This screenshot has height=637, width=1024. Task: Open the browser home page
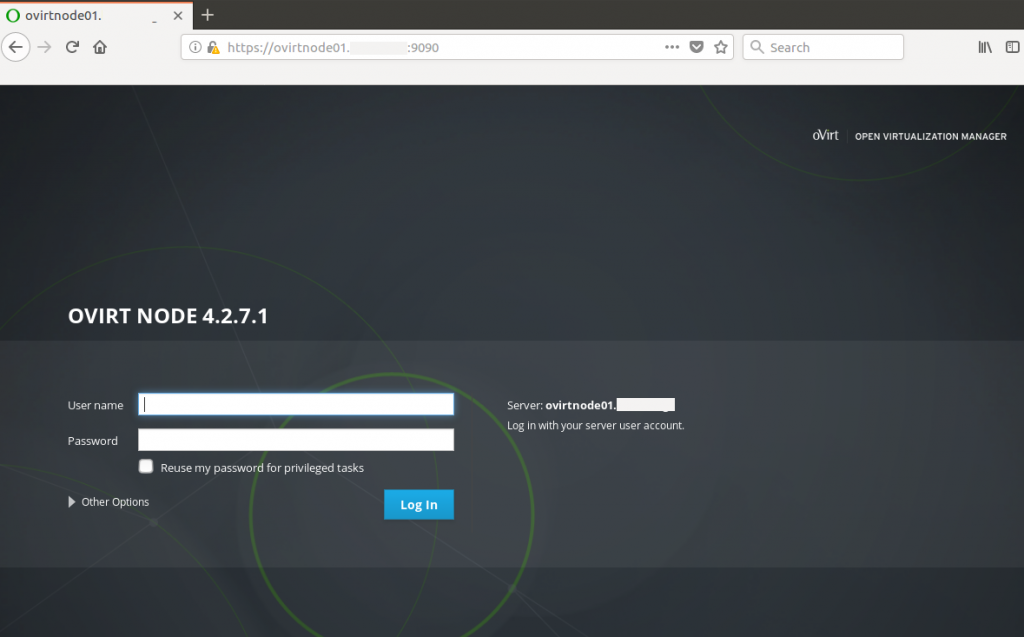pyautogui.click(x=100, y=47)
